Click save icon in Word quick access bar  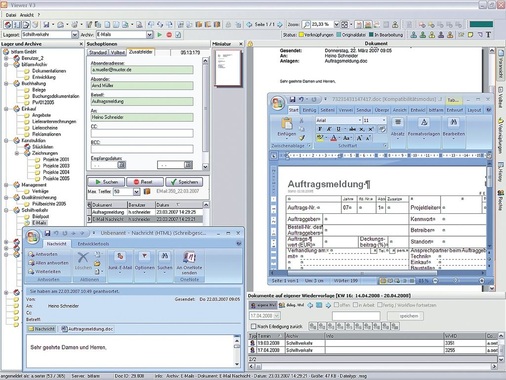[292, 99]
